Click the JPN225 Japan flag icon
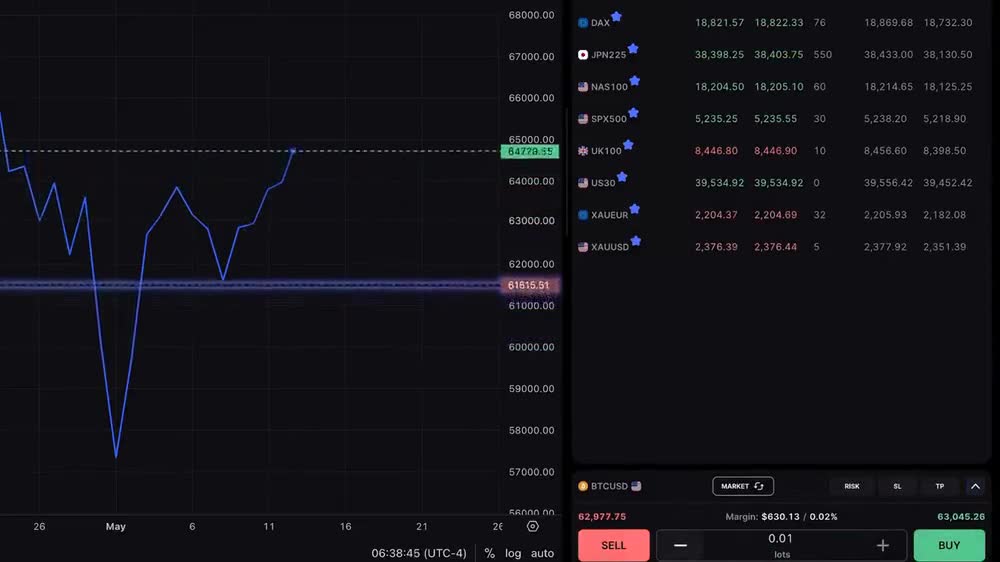The height and width of the screenshot is (562, 1000). coord(583,55)
